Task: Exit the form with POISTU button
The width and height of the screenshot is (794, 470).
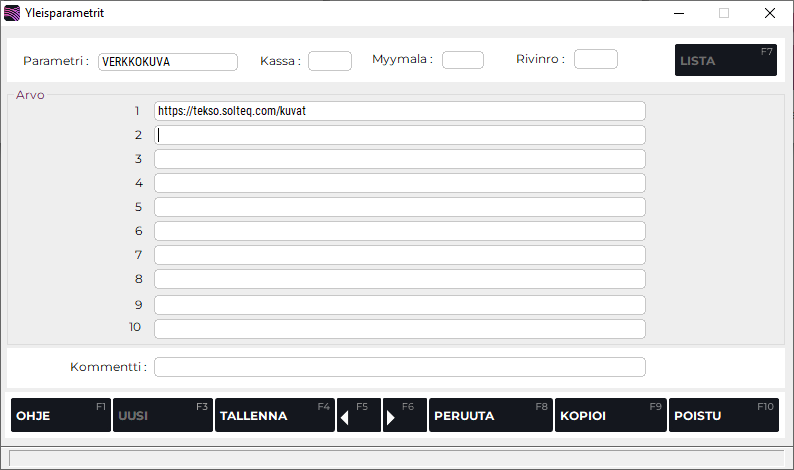Action: (723, 415)
